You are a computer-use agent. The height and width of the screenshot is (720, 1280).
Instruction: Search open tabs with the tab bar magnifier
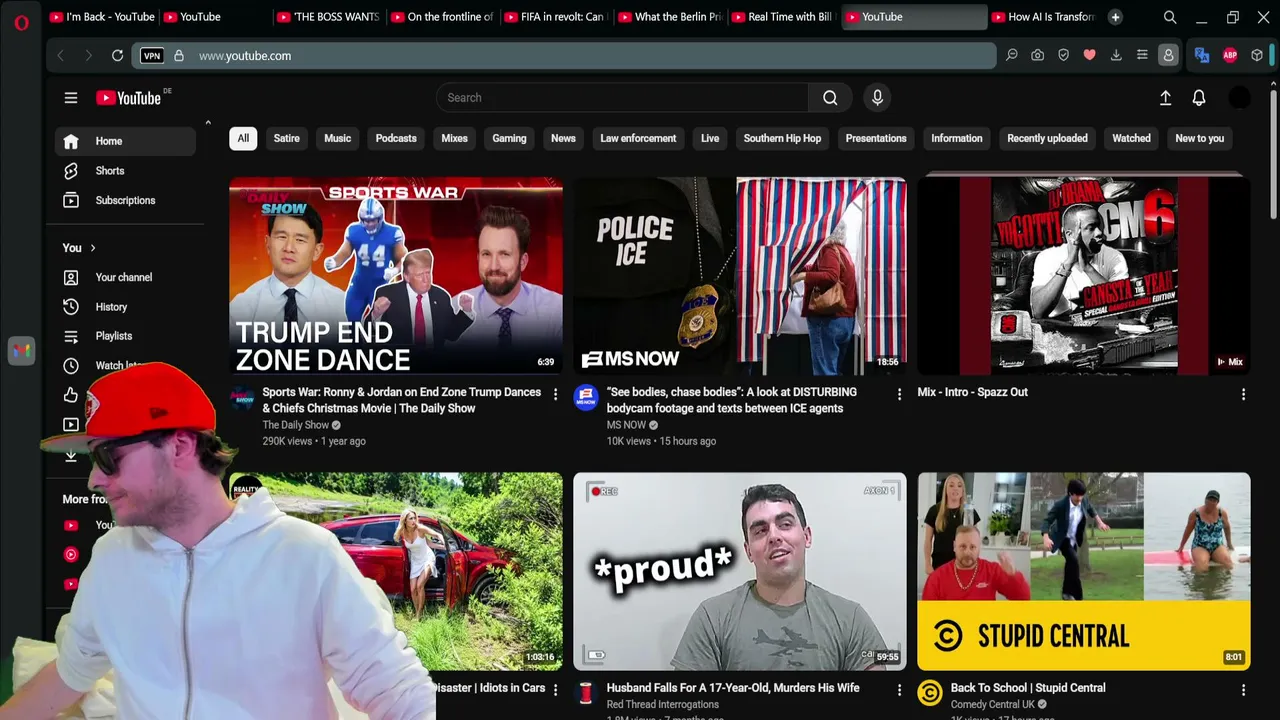[1170, 17]
